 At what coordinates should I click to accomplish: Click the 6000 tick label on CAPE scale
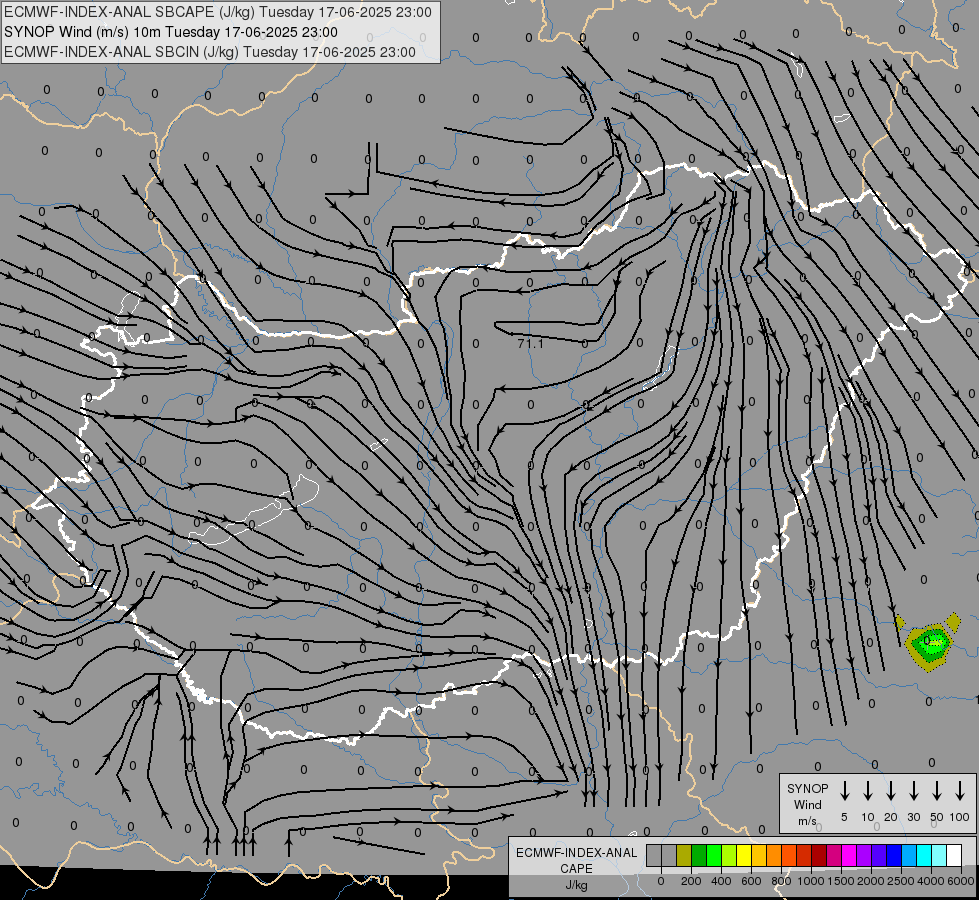(961, 881)
